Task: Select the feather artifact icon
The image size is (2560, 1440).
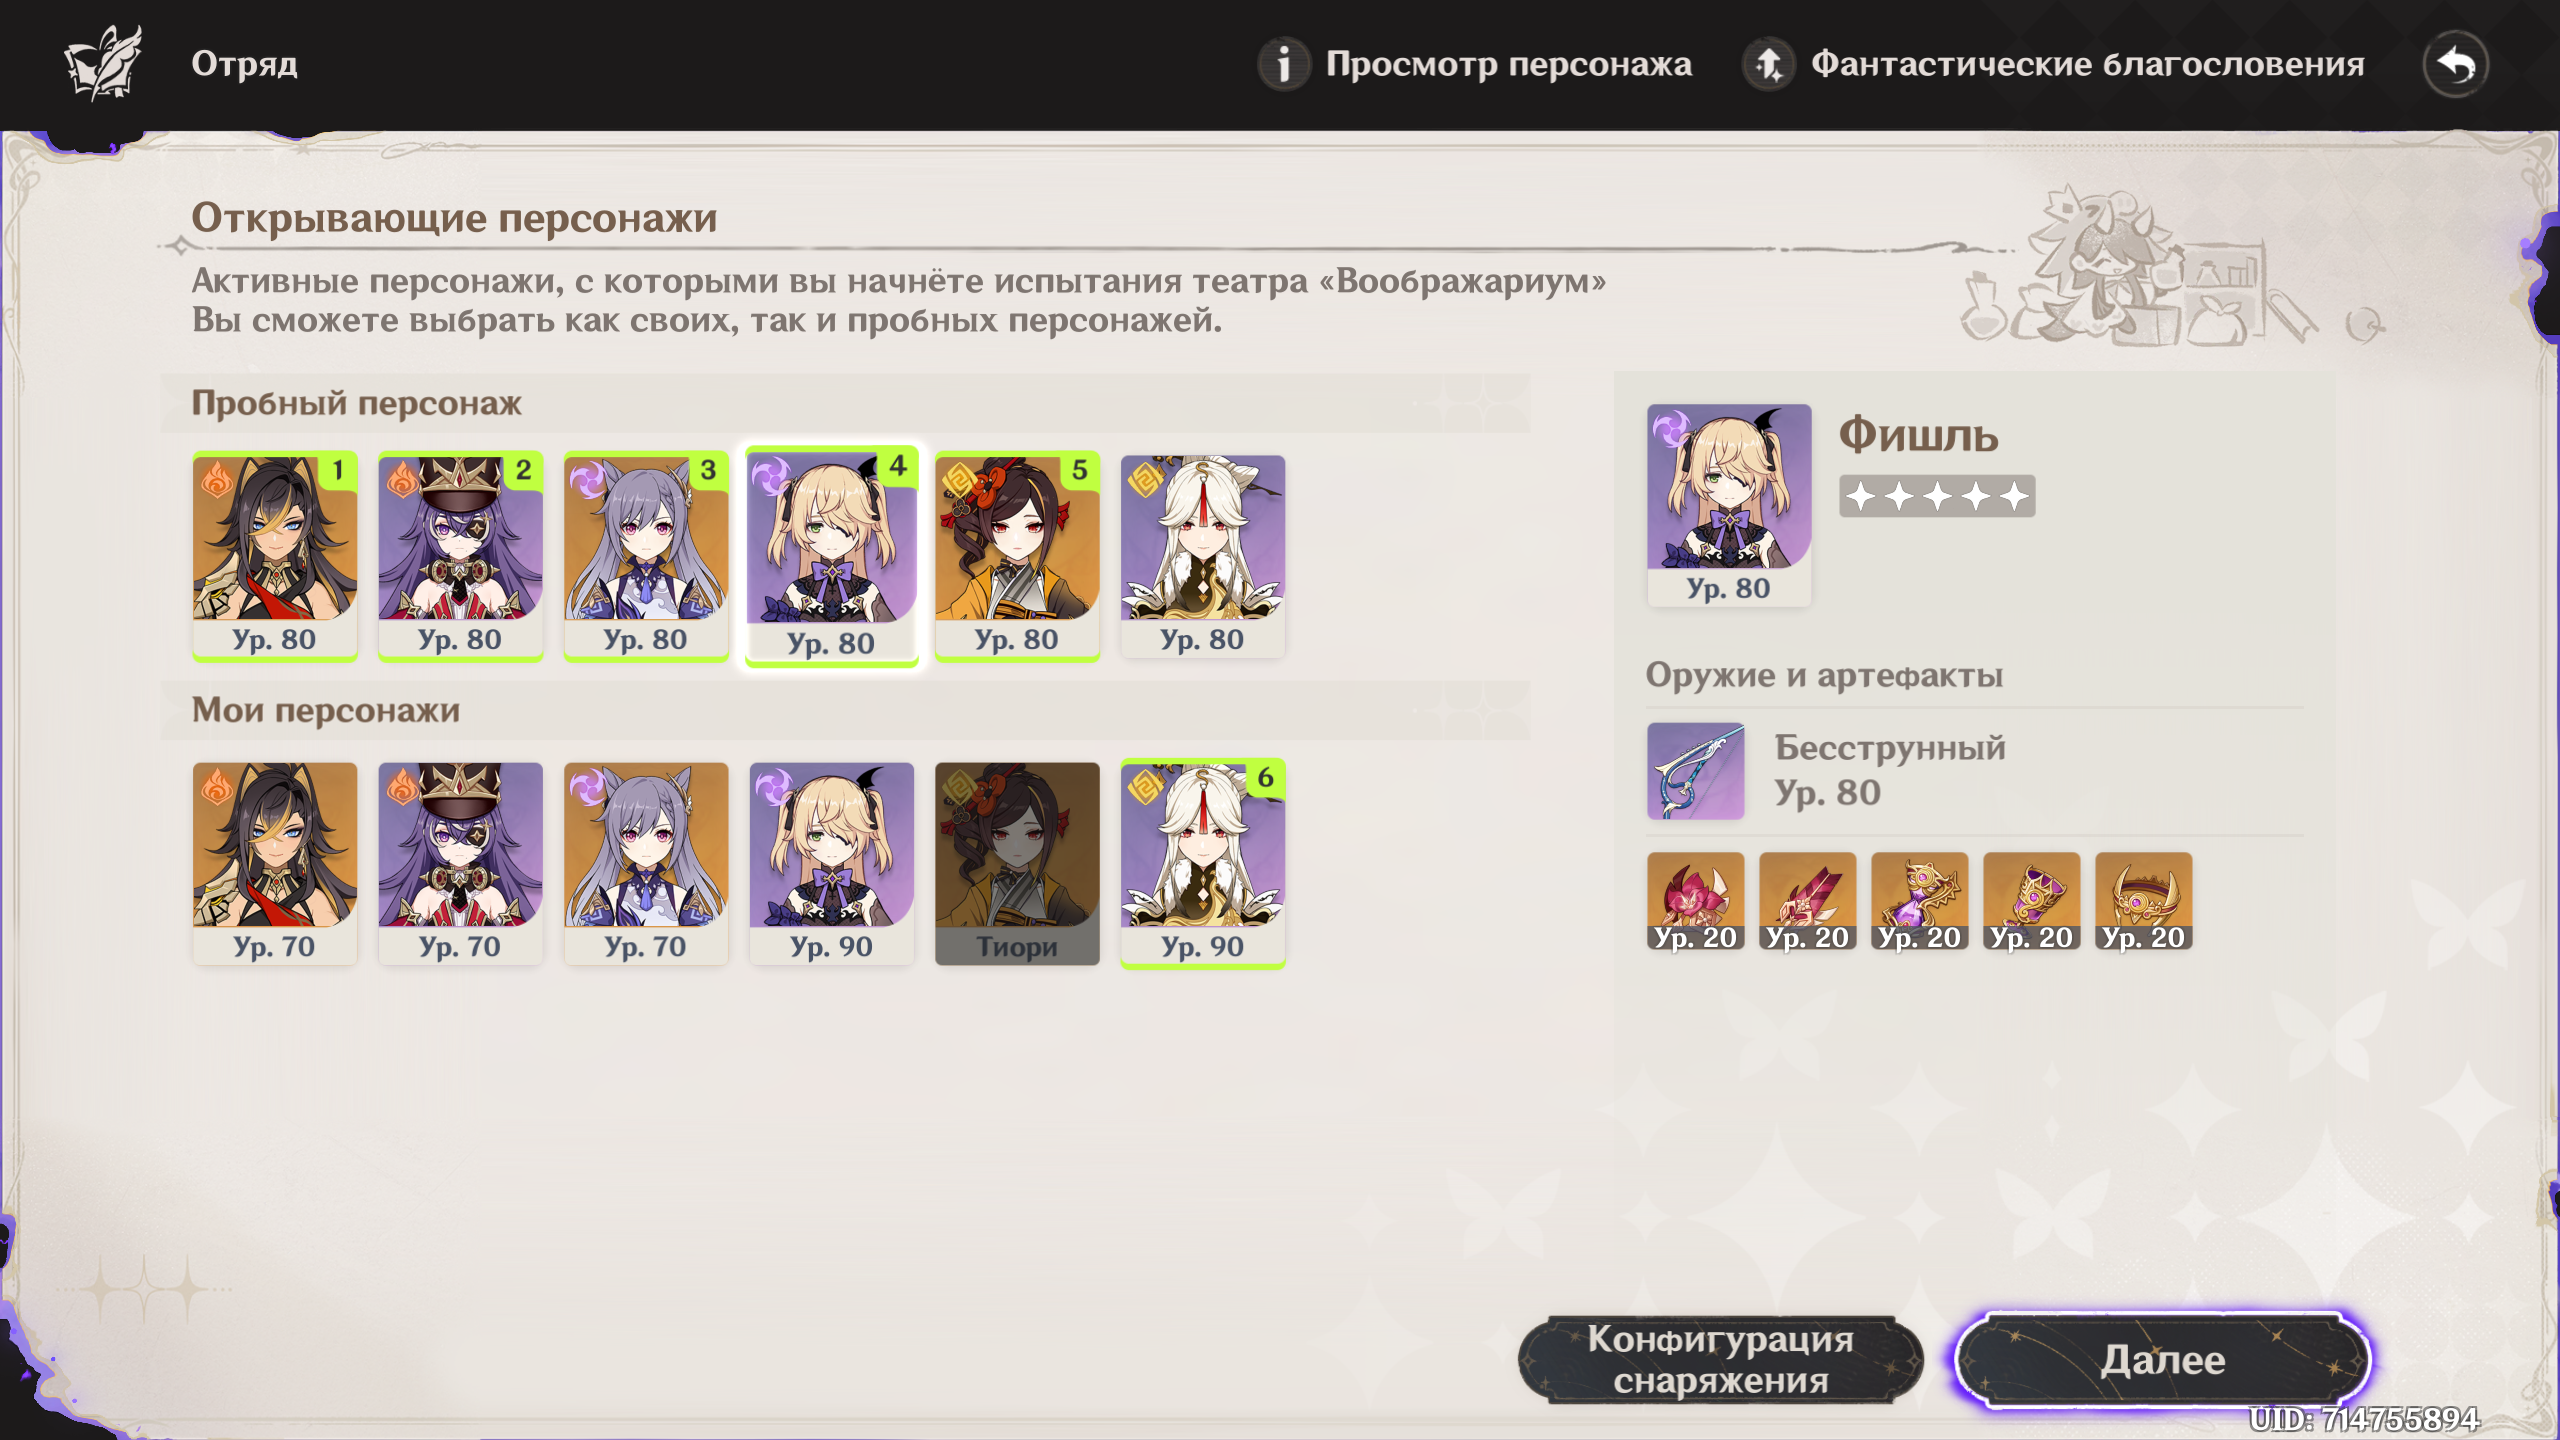Action: tap(1807, 901)
